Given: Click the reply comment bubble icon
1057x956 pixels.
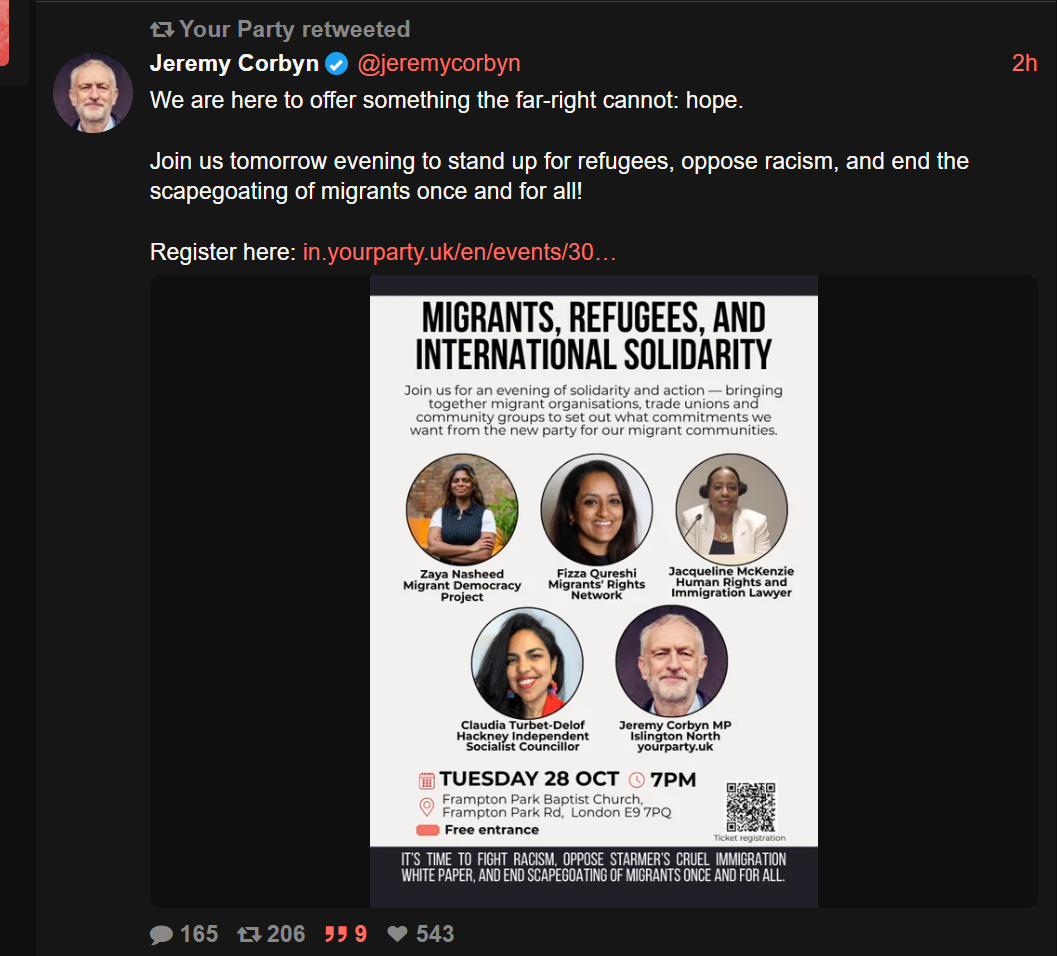Looking at the screenshot, I should 161,934.
